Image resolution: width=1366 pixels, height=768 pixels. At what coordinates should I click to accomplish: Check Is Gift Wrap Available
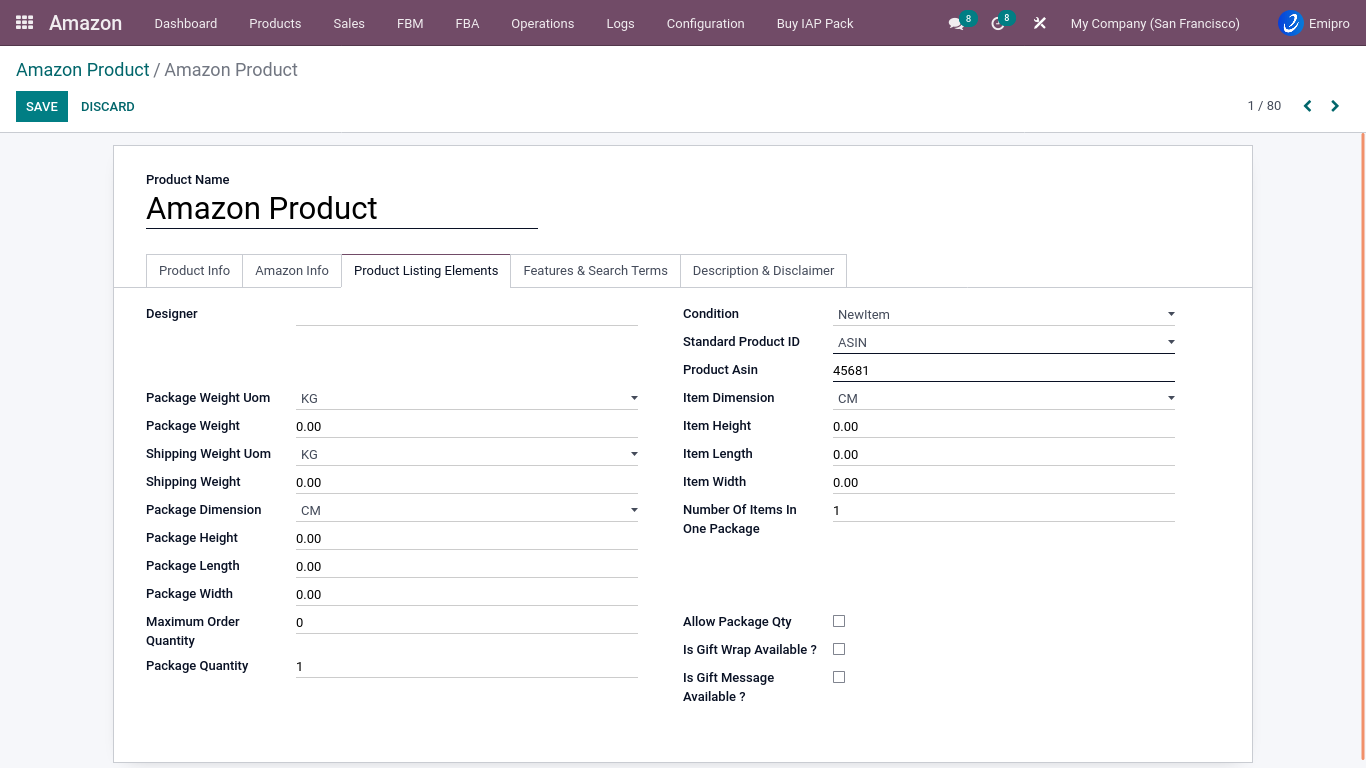click(x=839, y=649)
